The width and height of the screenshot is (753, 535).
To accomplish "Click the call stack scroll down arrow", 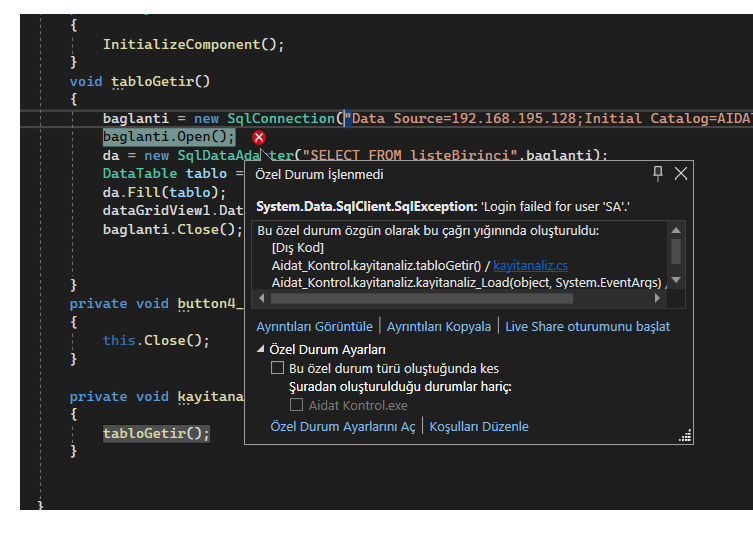I will pyautogui.click(x=676, y=280).
